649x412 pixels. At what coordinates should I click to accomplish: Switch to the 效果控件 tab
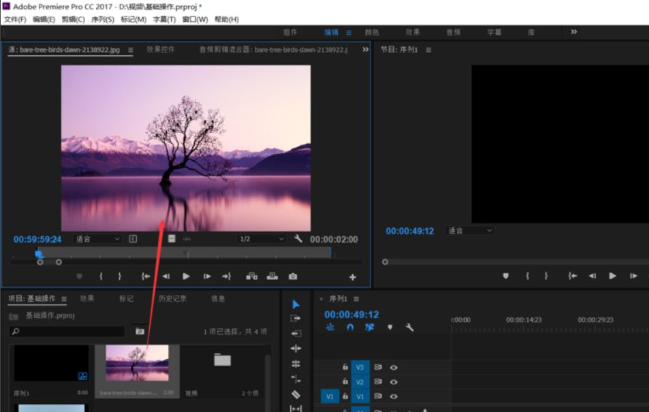[161, 49]
